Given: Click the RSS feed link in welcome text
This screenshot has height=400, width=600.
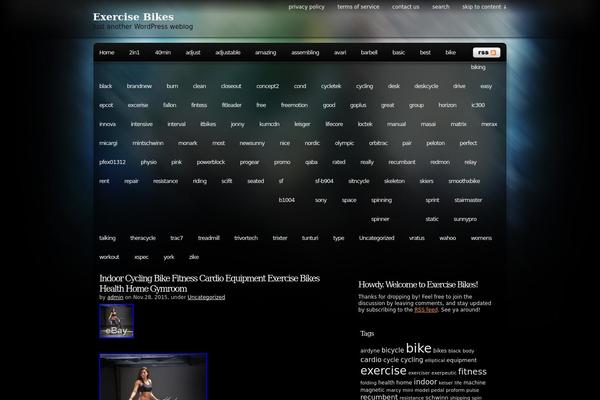Looking at the screenshot, I should point(426,310).
